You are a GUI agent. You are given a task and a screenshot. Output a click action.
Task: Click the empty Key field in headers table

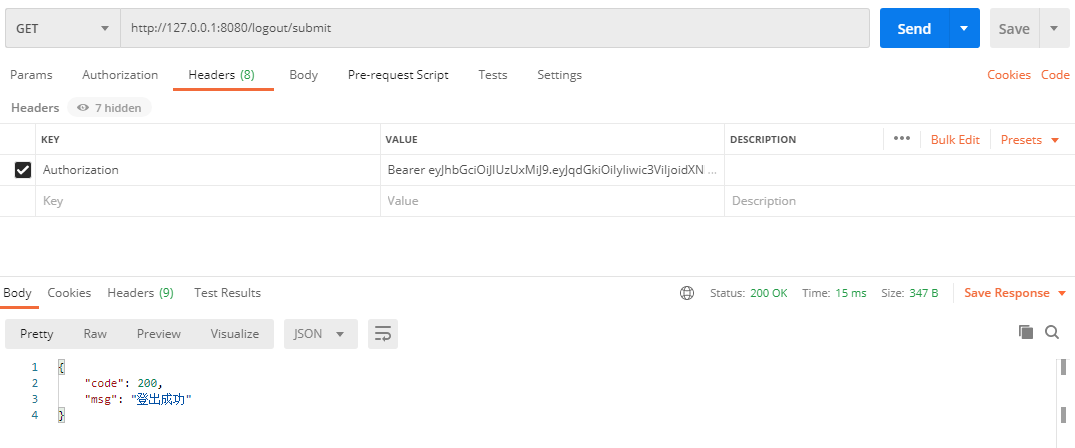tap(208, 201)
